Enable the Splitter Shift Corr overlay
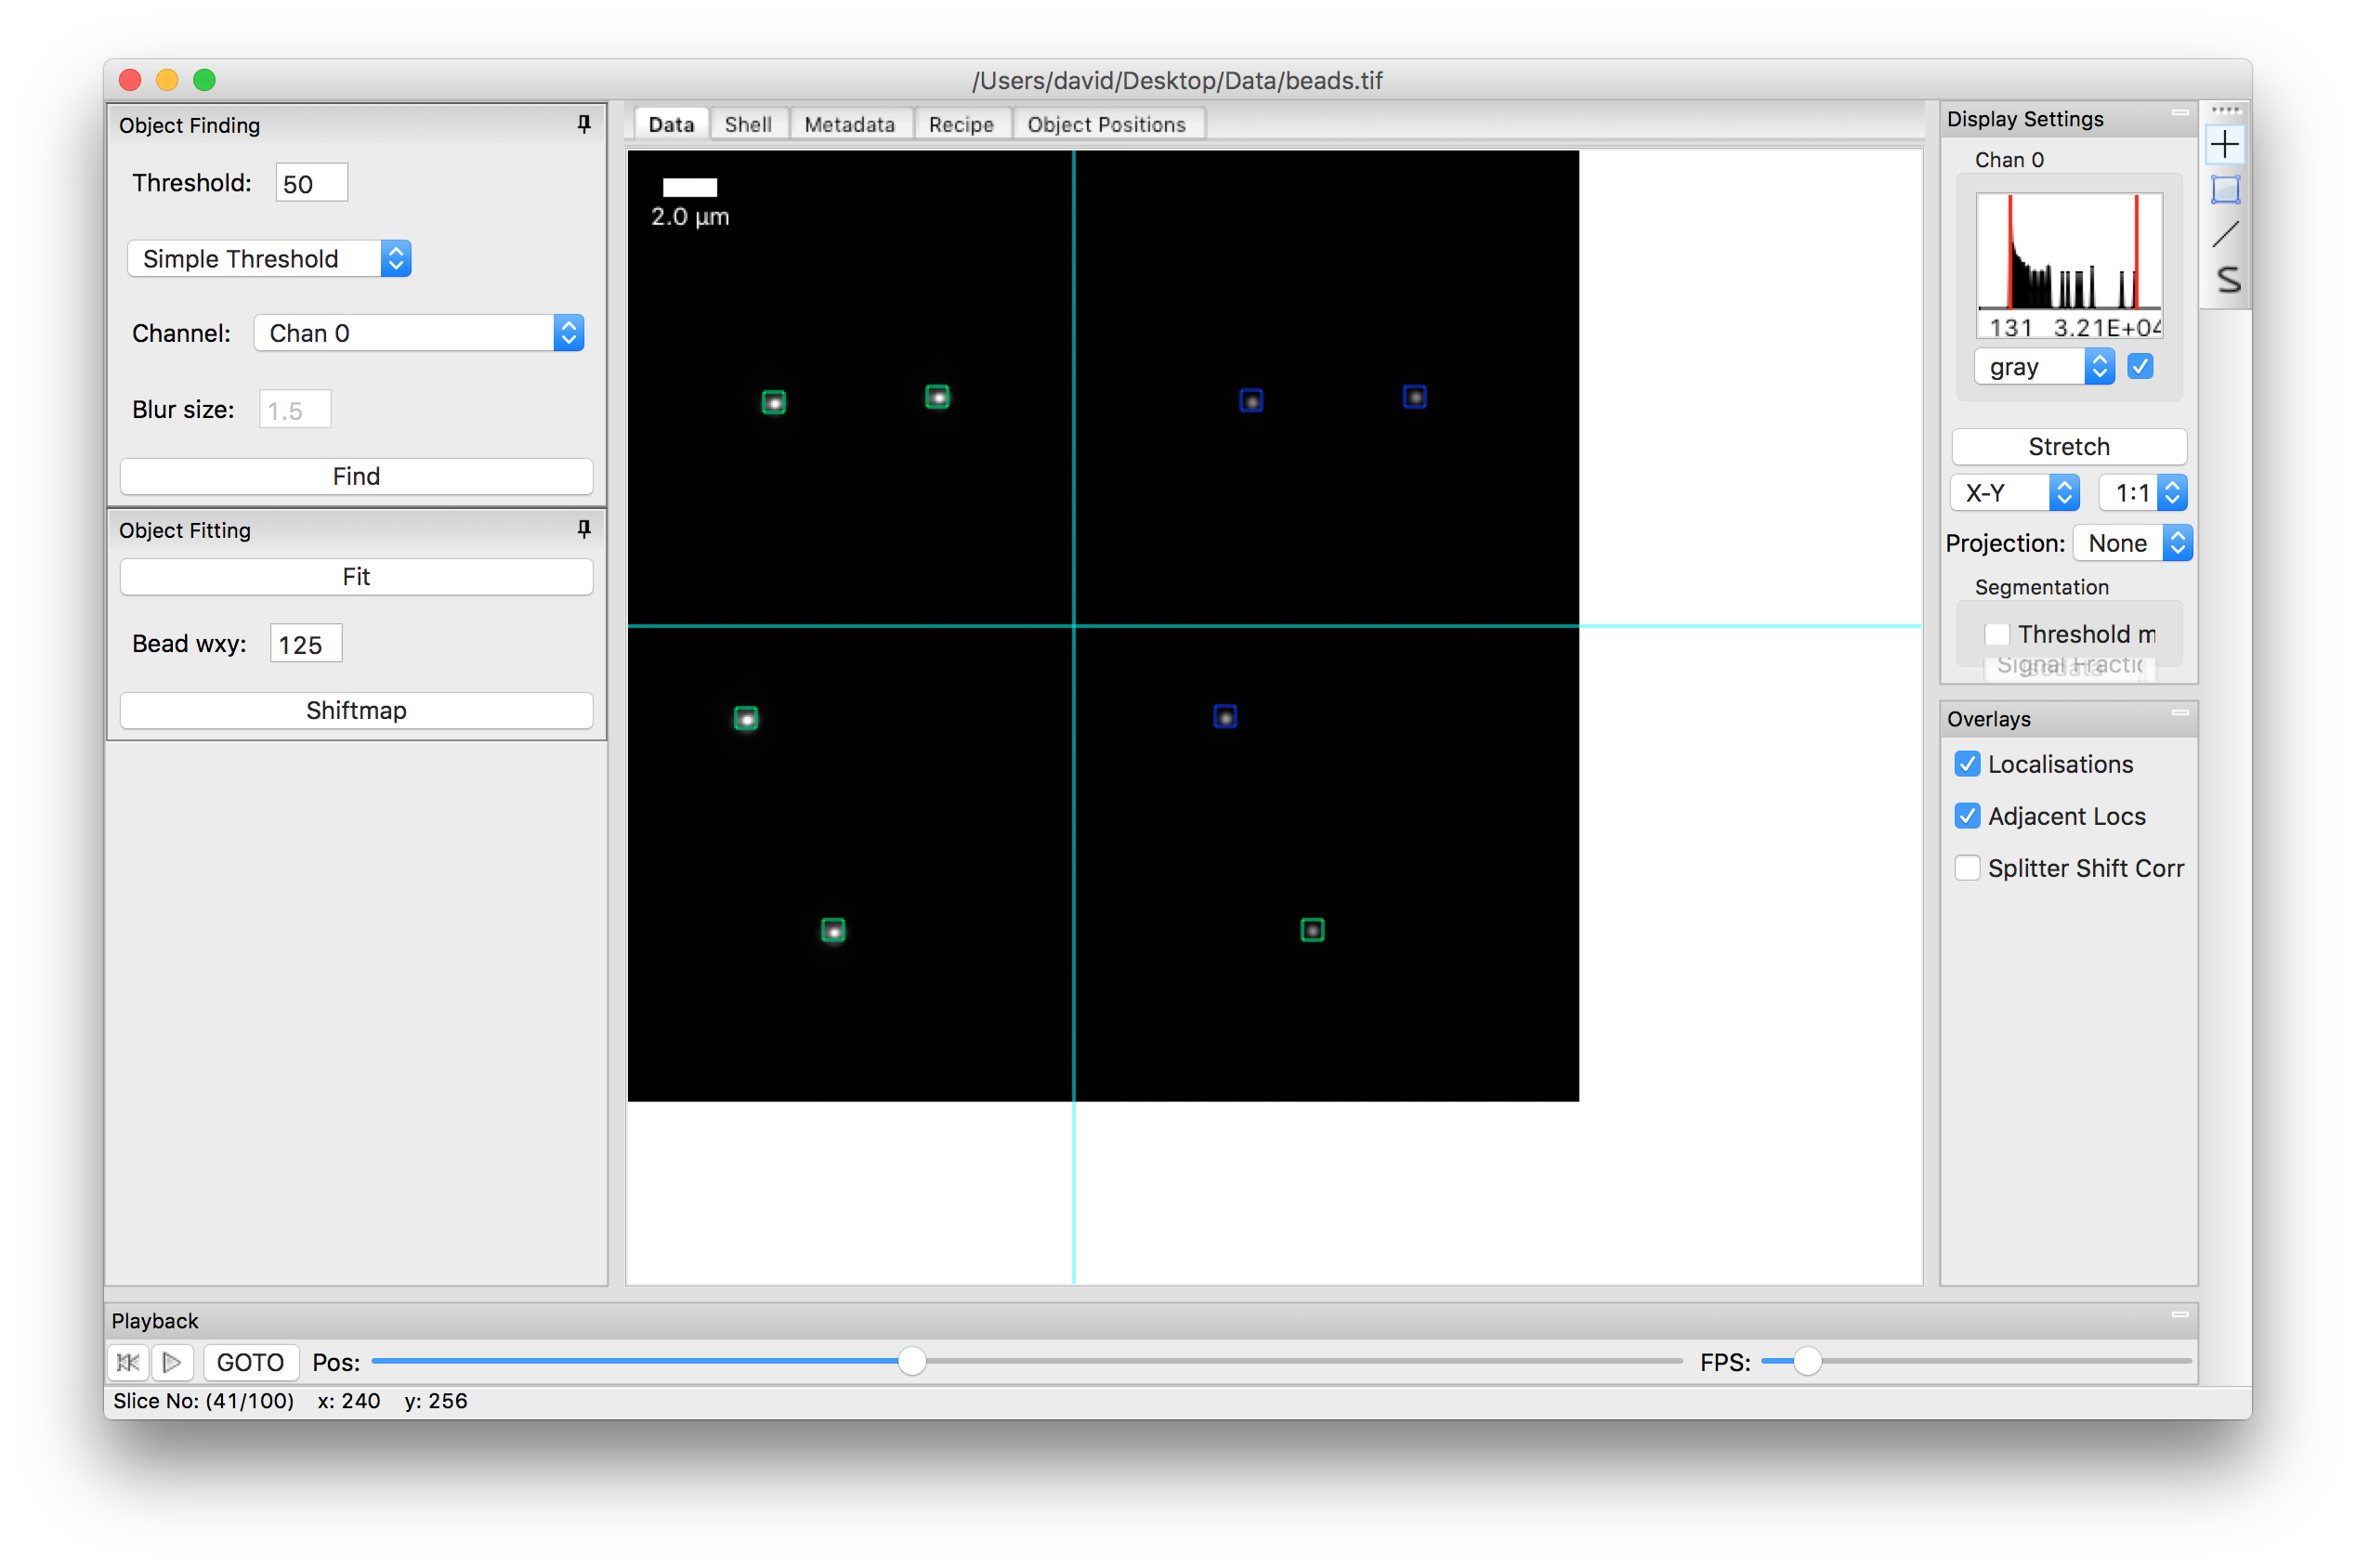The width and height of the screenshot is (2356, 1568). (x=1967, y=868)
